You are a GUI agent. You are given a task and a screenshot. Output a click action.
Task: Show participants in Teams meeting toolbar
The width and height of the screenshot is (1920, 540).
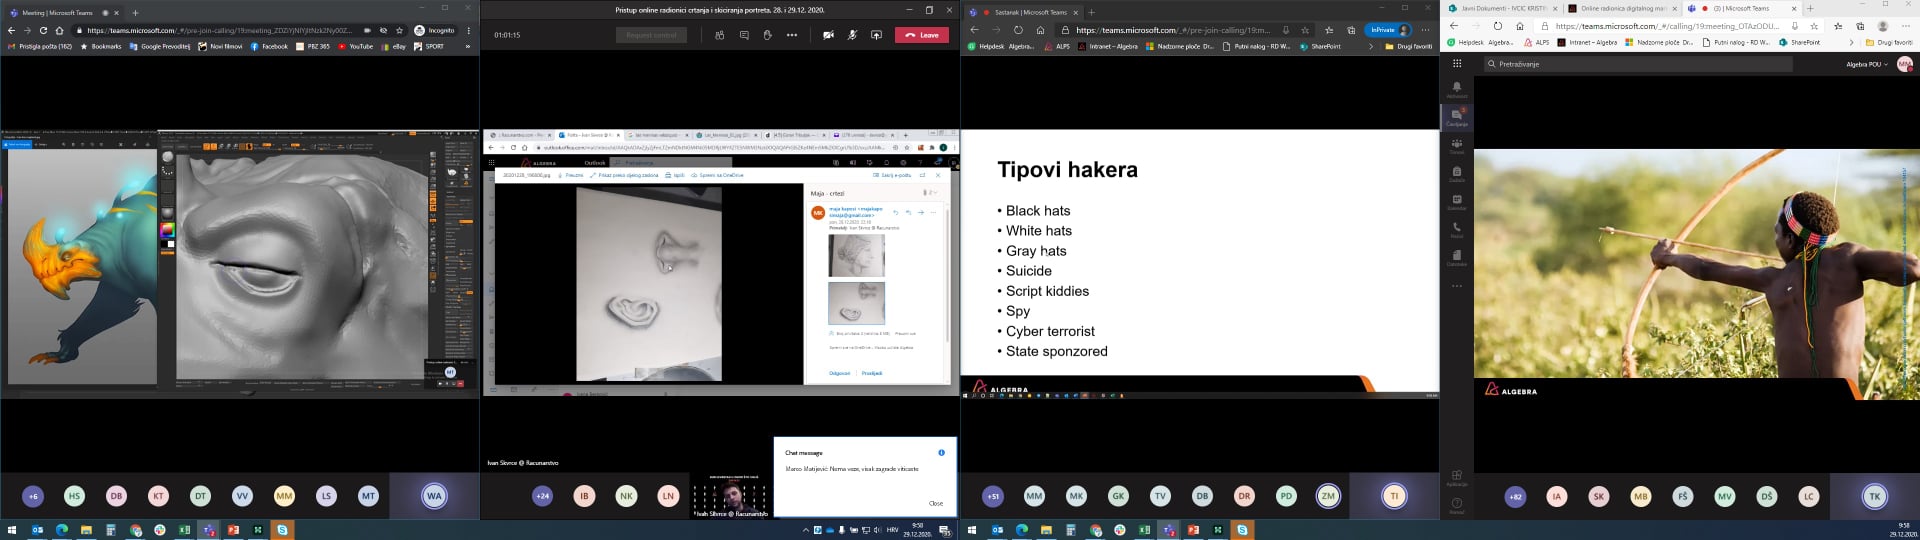(719, 35)
